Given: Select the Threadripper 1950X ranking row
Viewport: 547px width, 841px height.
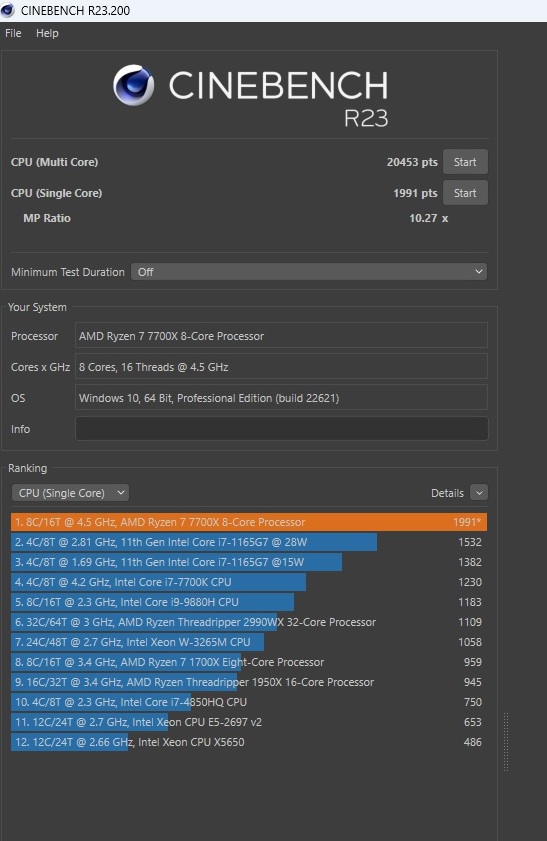Looking at the screenshot, I should coord(249,682).
